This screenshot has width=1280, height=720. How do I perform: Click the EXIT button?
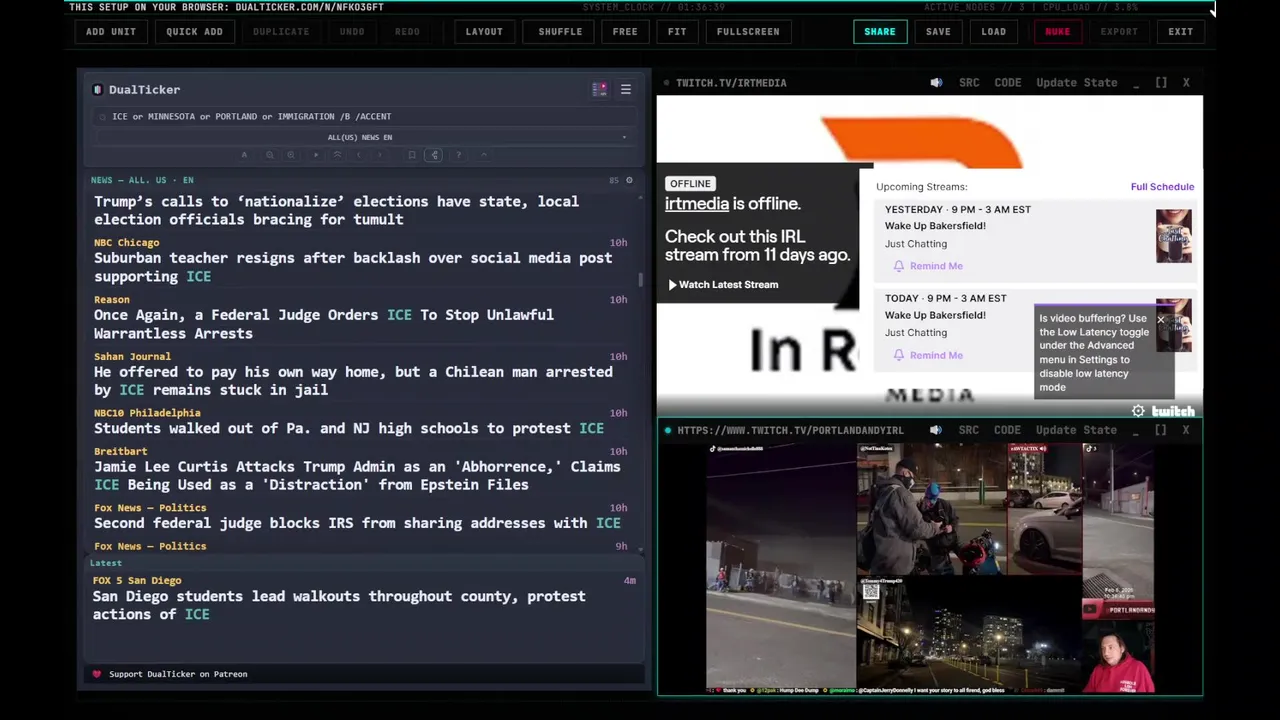click(x=1181, y=31)
